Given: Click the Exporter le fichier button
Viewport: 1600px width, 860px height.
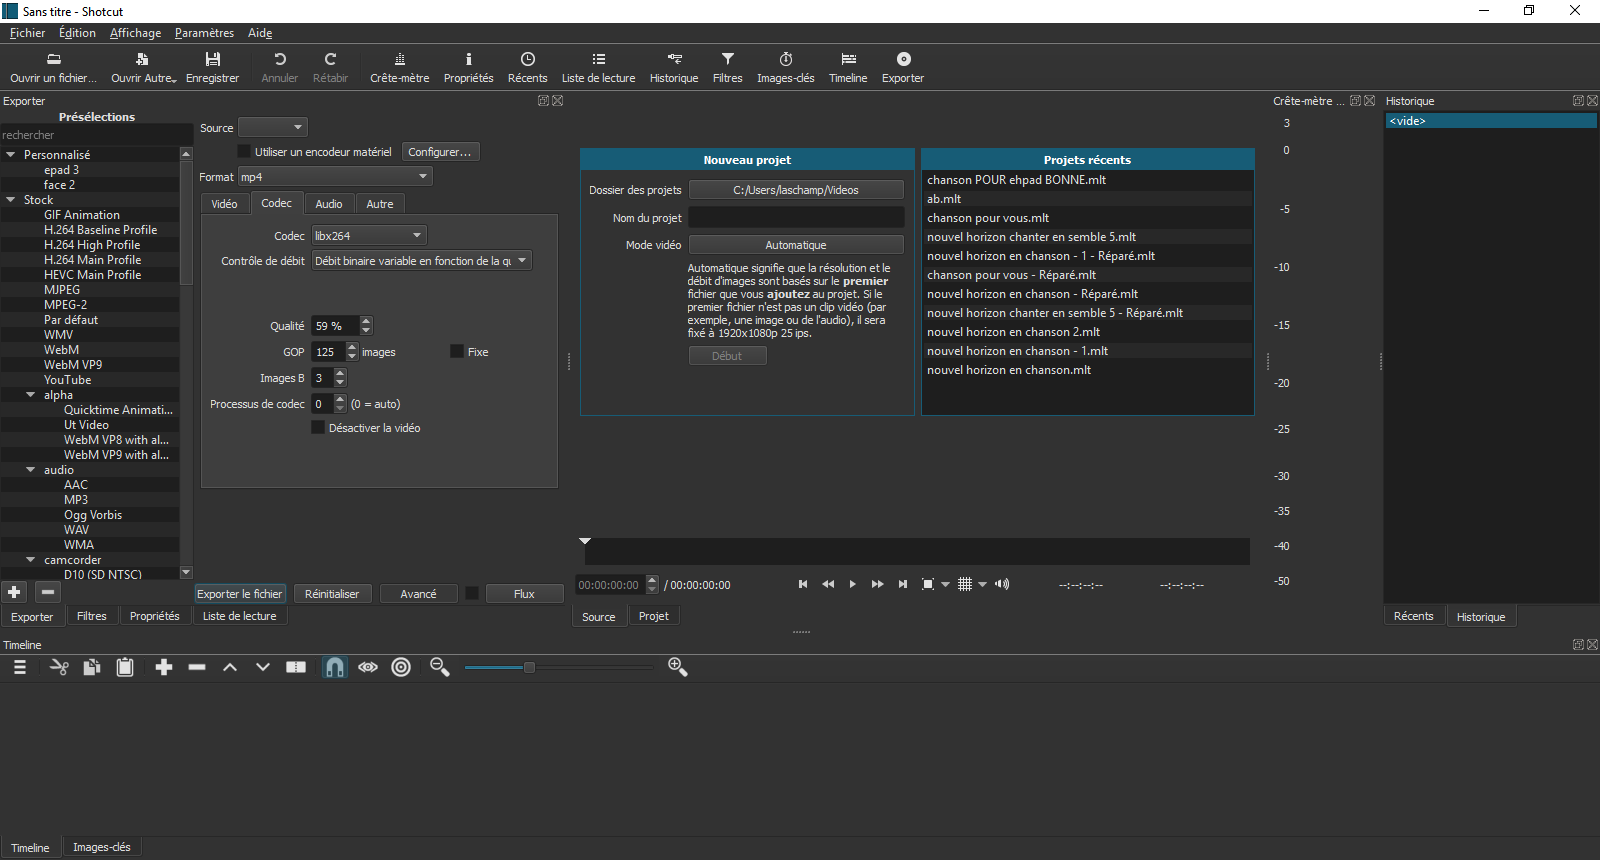Looking at the screenshot, I should [x=240, y=593].
